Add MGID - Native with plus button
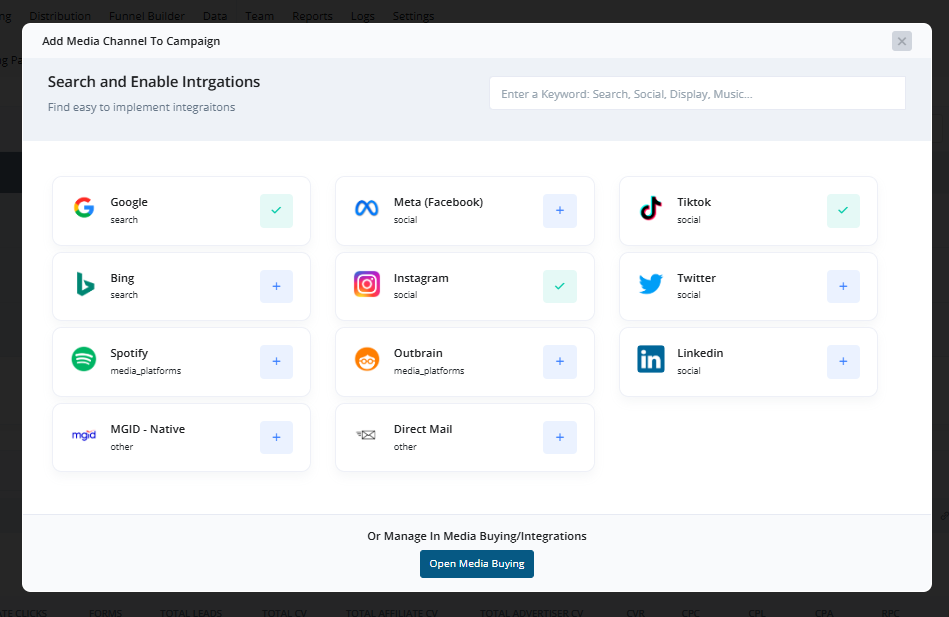This screenshot has width=949, height=617. tap(276, 437)
